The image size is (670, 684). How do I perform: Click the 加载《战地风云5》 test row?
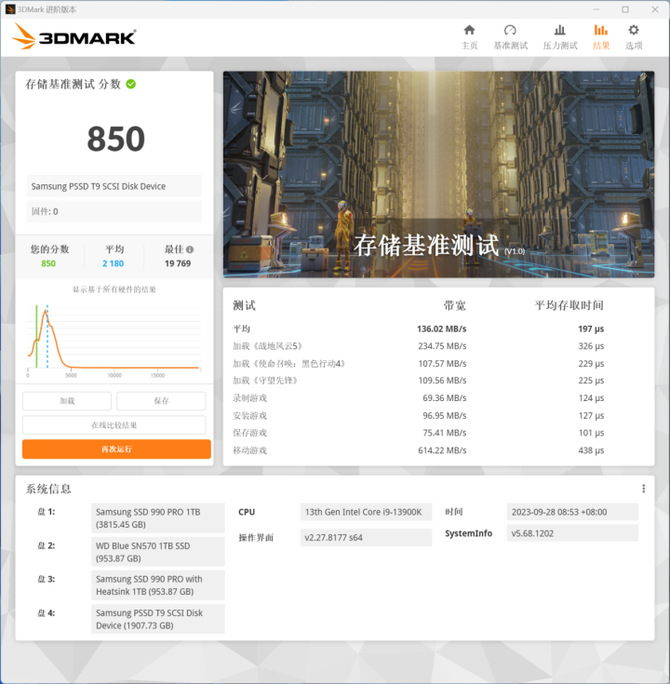click(x=419, y=346)
